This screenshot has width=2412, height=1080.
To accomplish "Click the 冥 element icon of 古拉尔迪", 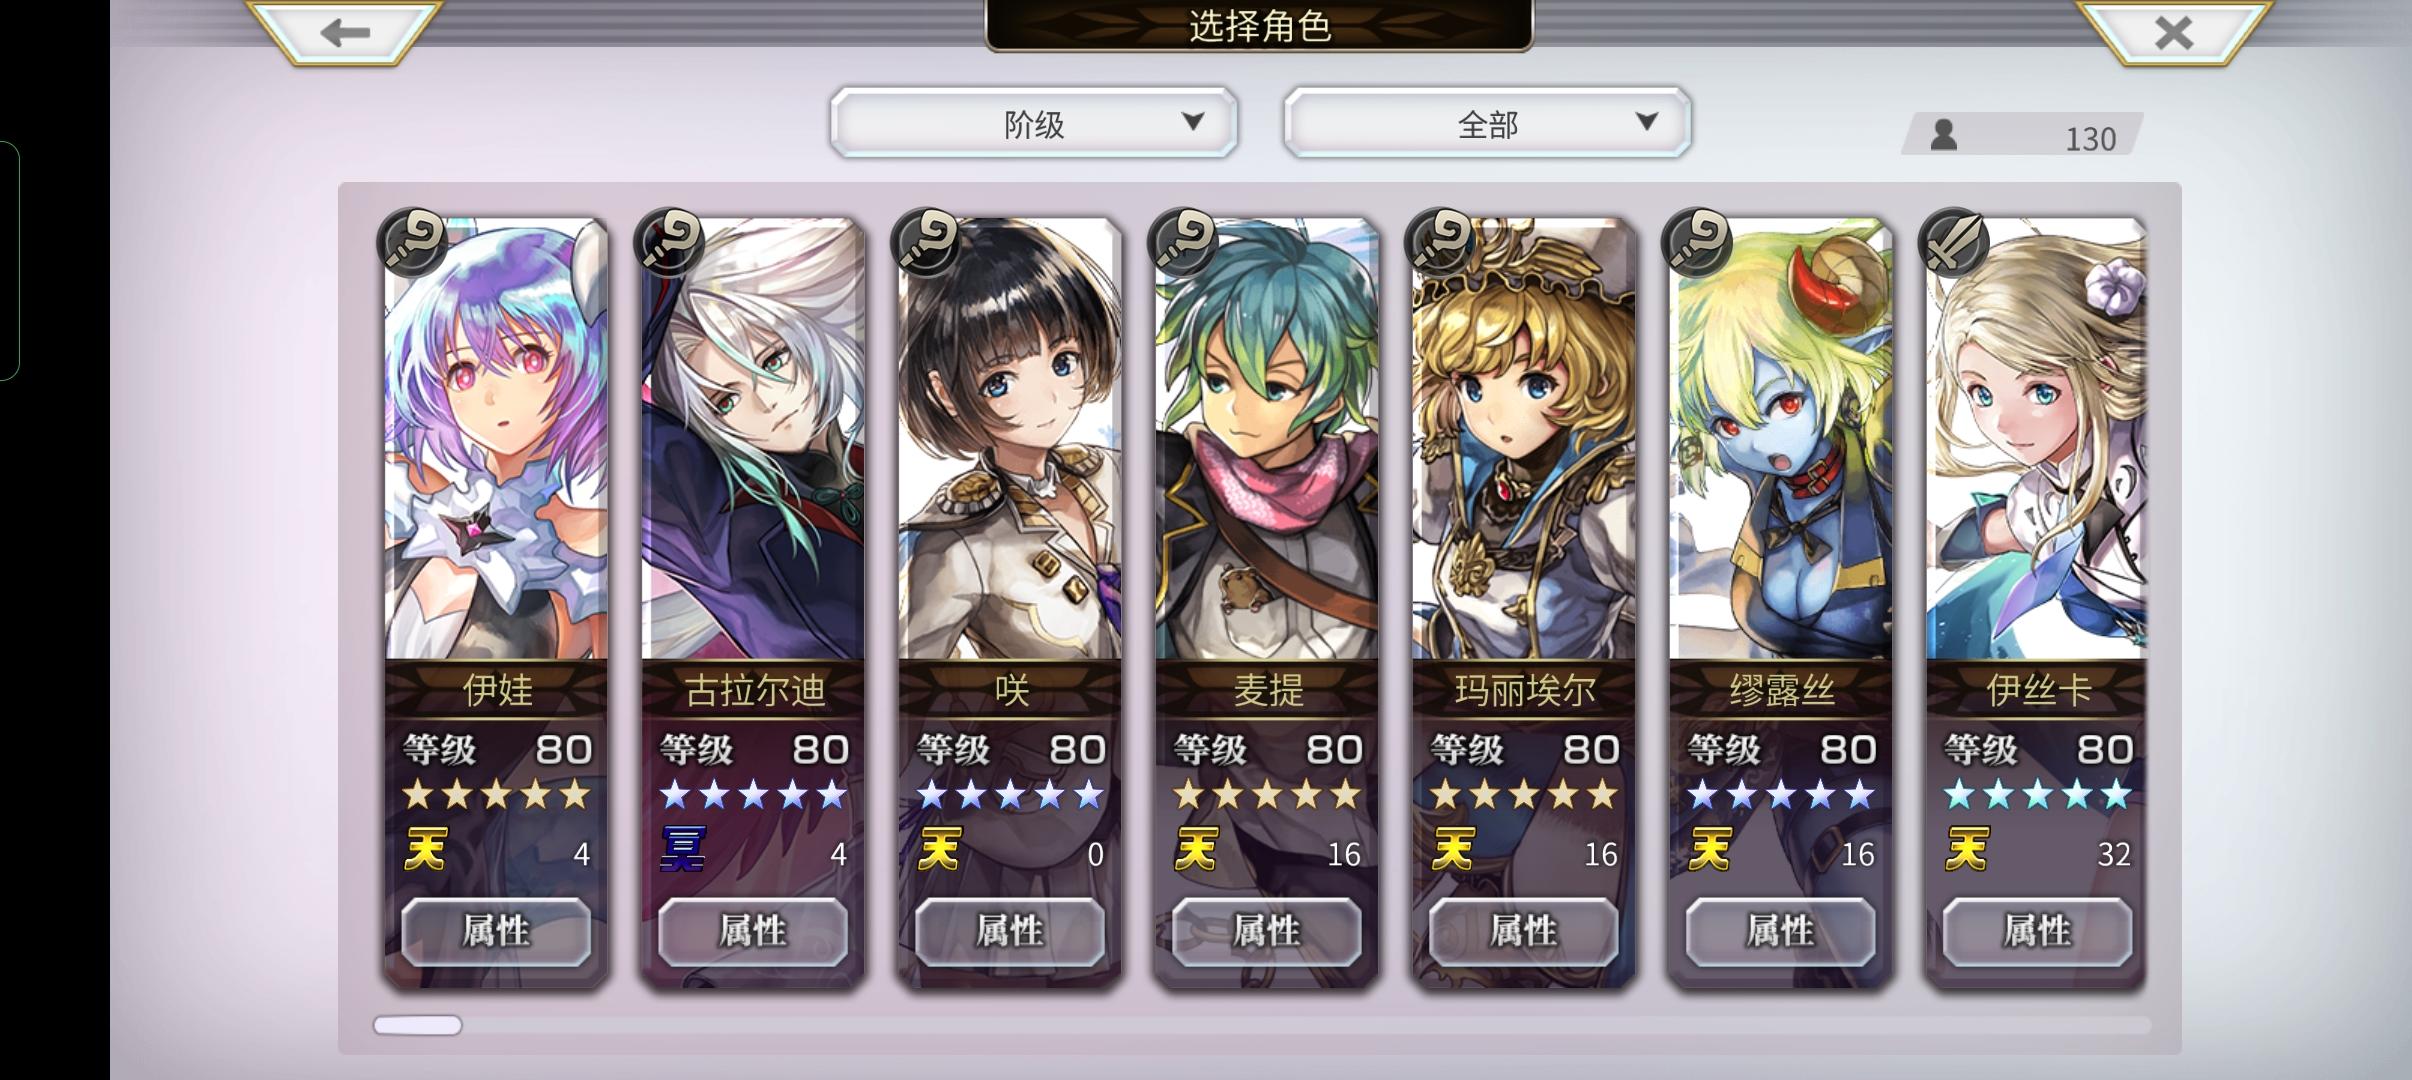I will (x=683, y=850).
